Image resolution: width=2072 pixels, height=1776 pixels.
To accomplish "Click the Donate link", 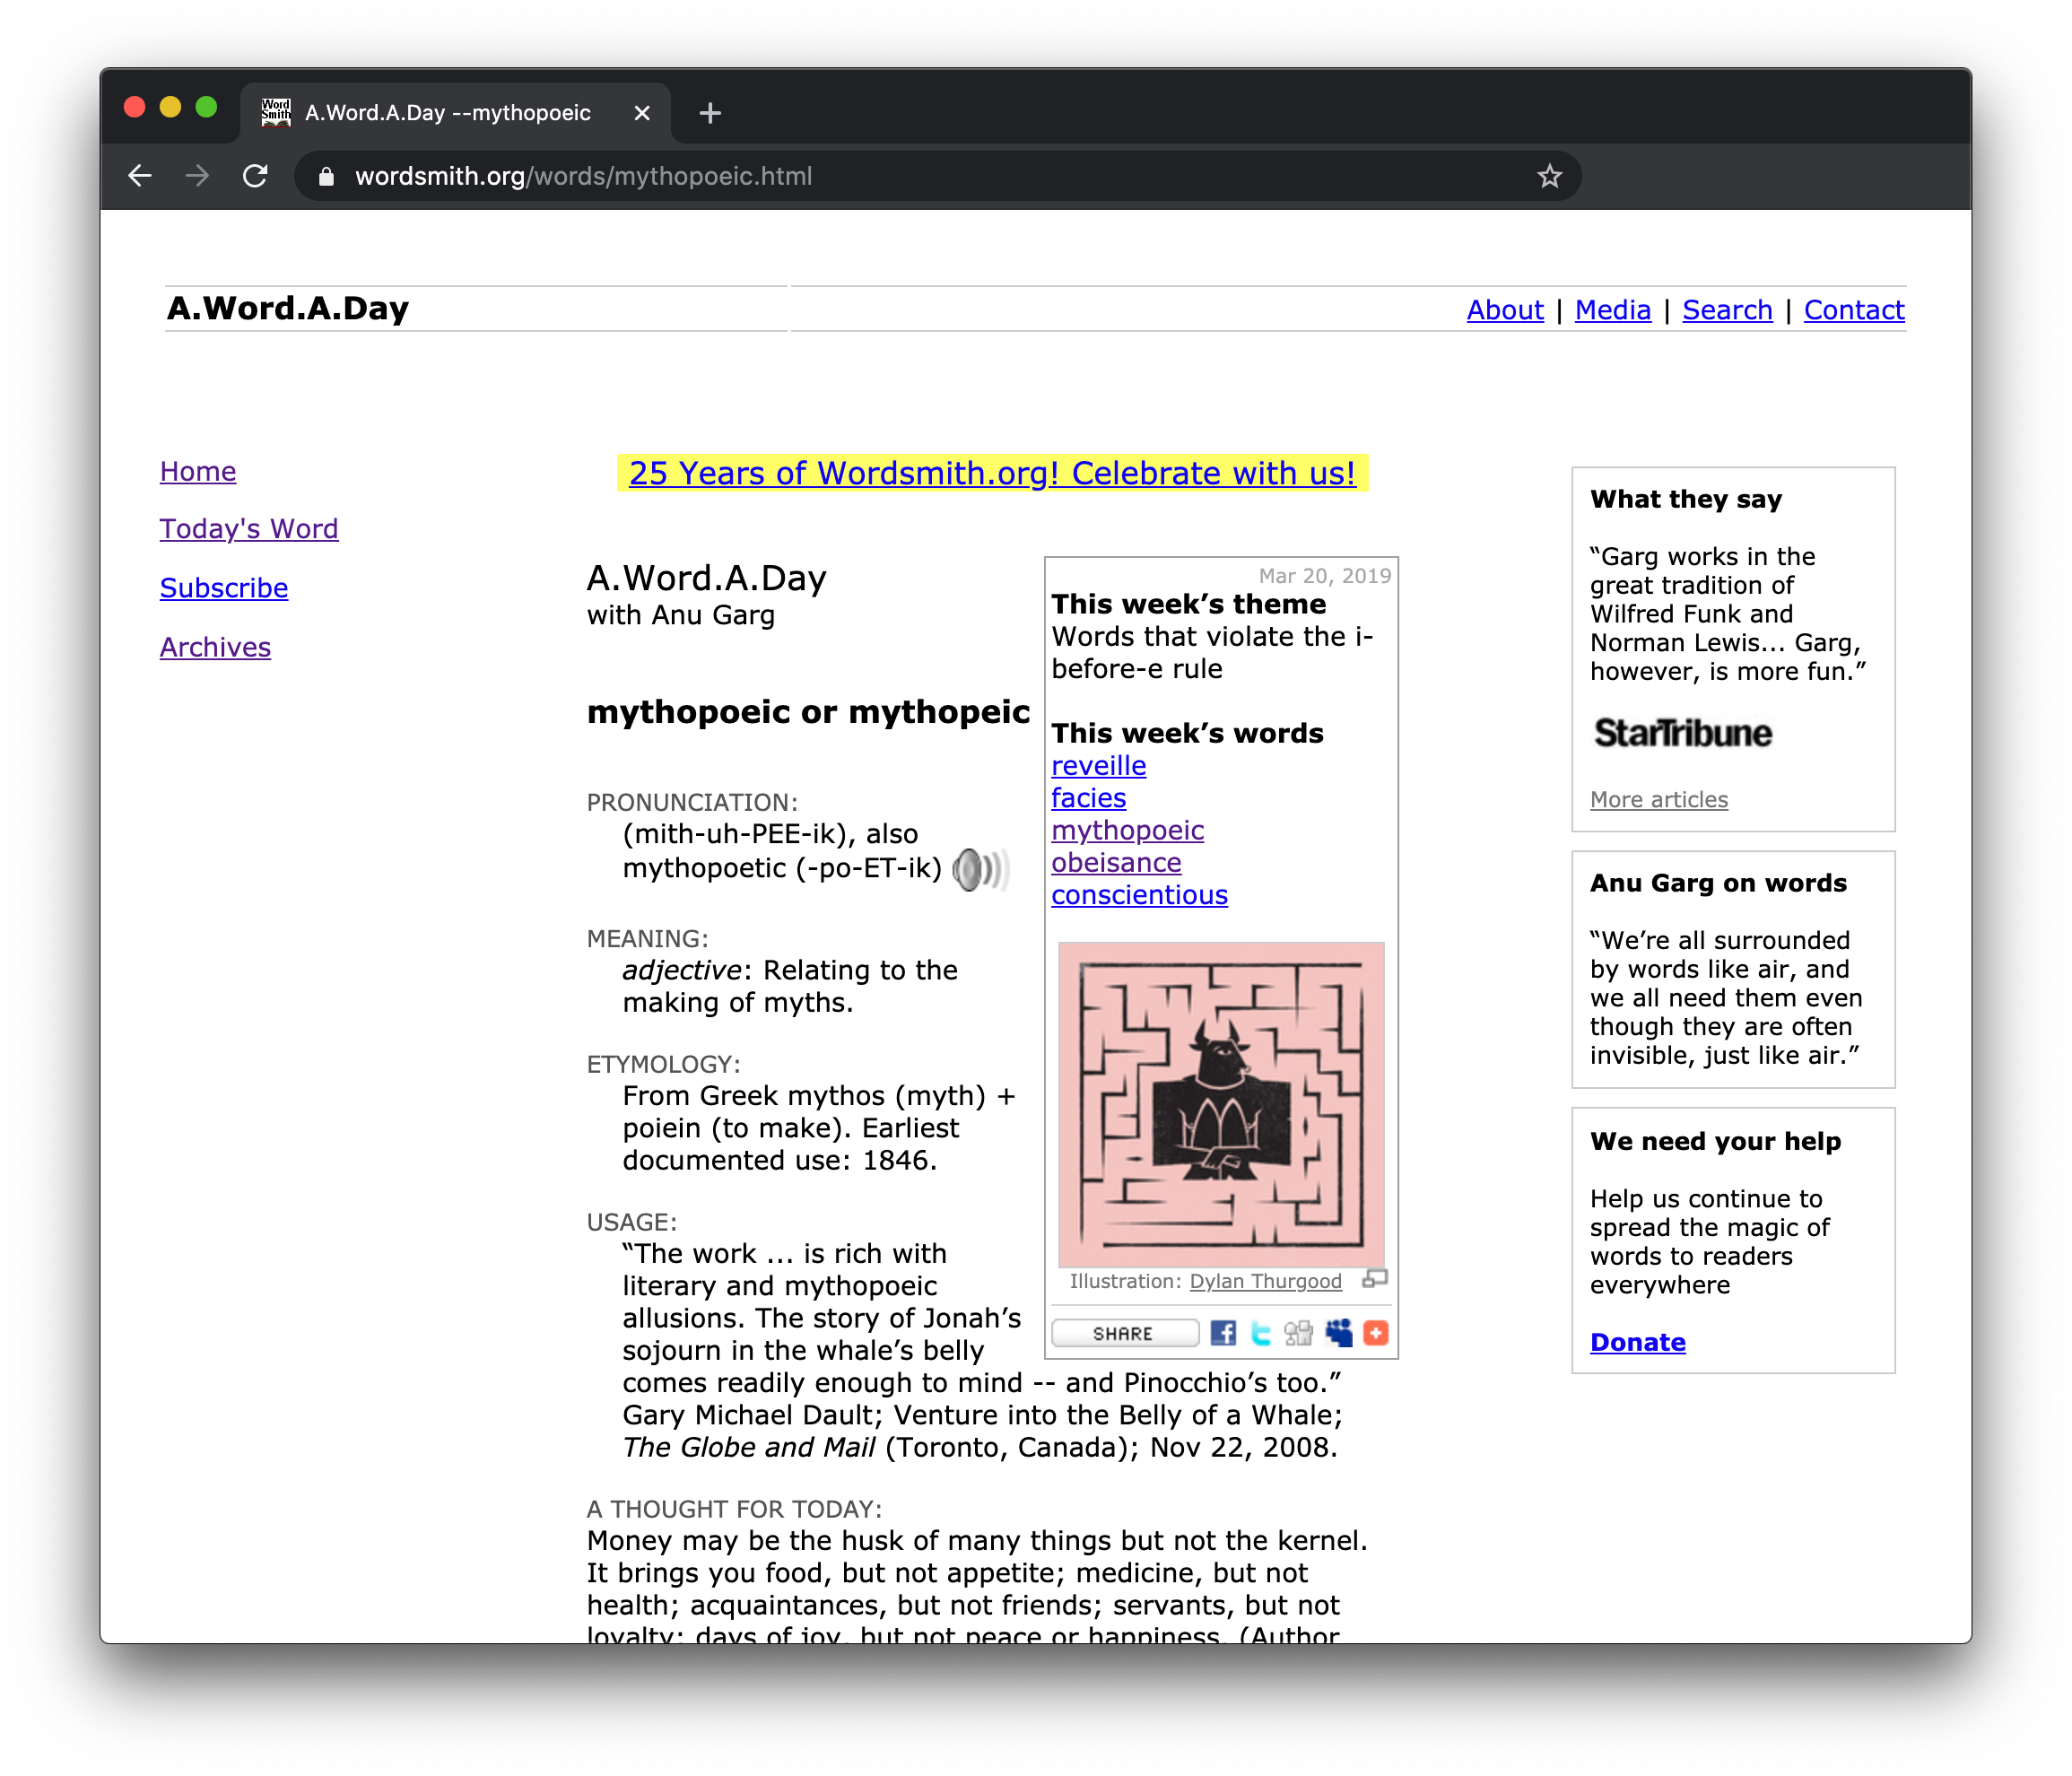I will click(x=1637, y=1342).
